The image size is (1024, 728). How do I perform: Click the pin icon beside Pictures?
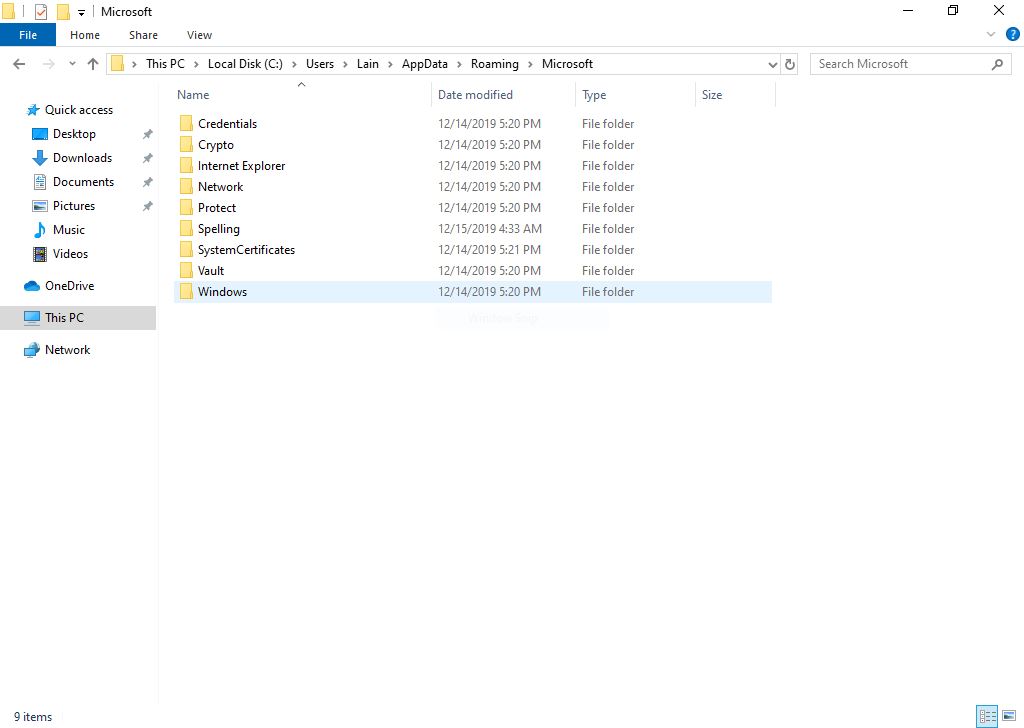(x=148, y=206)
